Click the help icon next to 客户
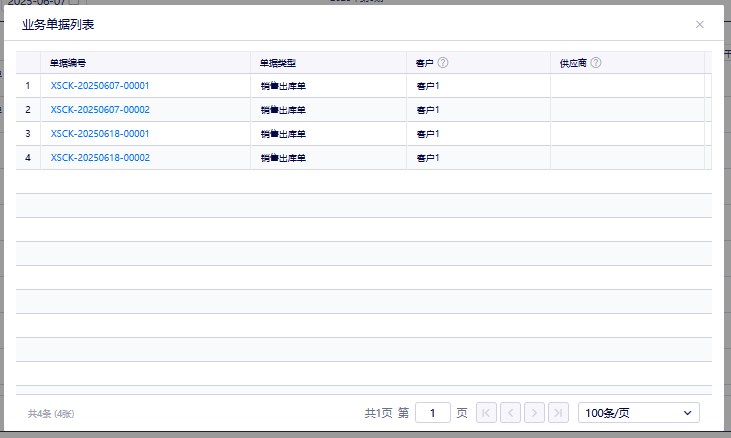 (443, 63)
